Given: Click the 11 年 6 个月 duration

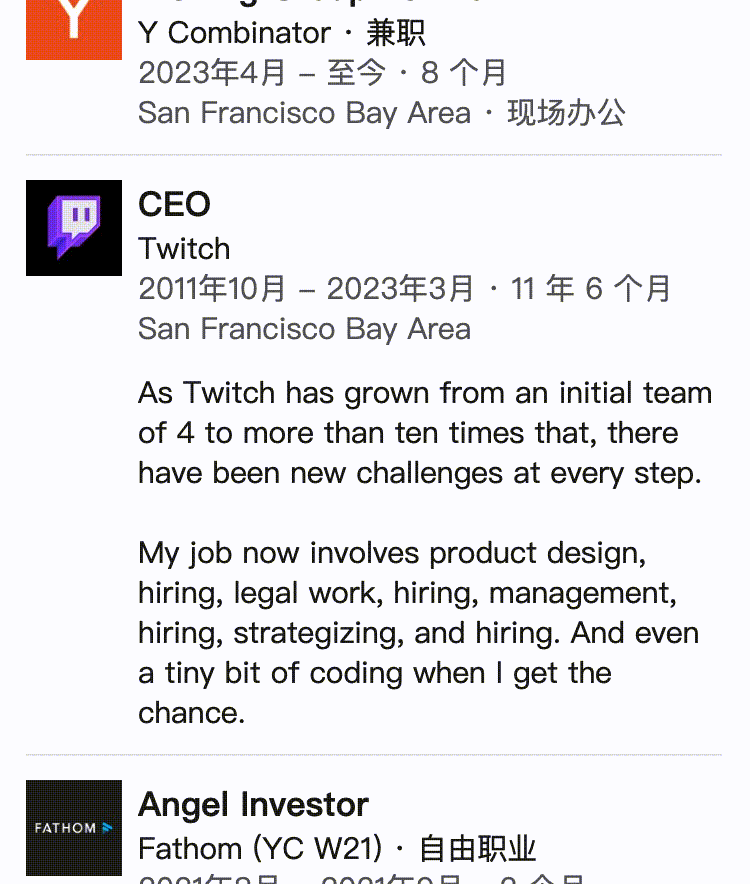Looking at the screenshot, I should pyautogui.click(x=590, y=289).
